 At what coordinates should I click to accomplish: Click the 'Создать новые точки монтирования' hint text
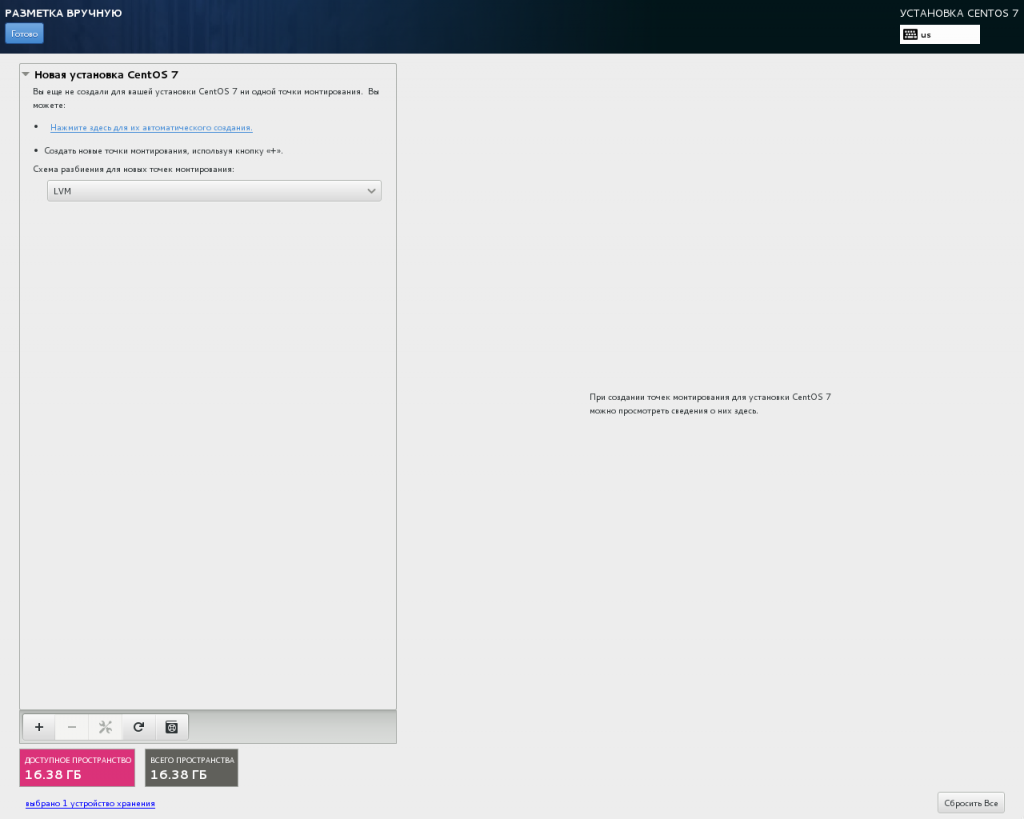[163, 150]
